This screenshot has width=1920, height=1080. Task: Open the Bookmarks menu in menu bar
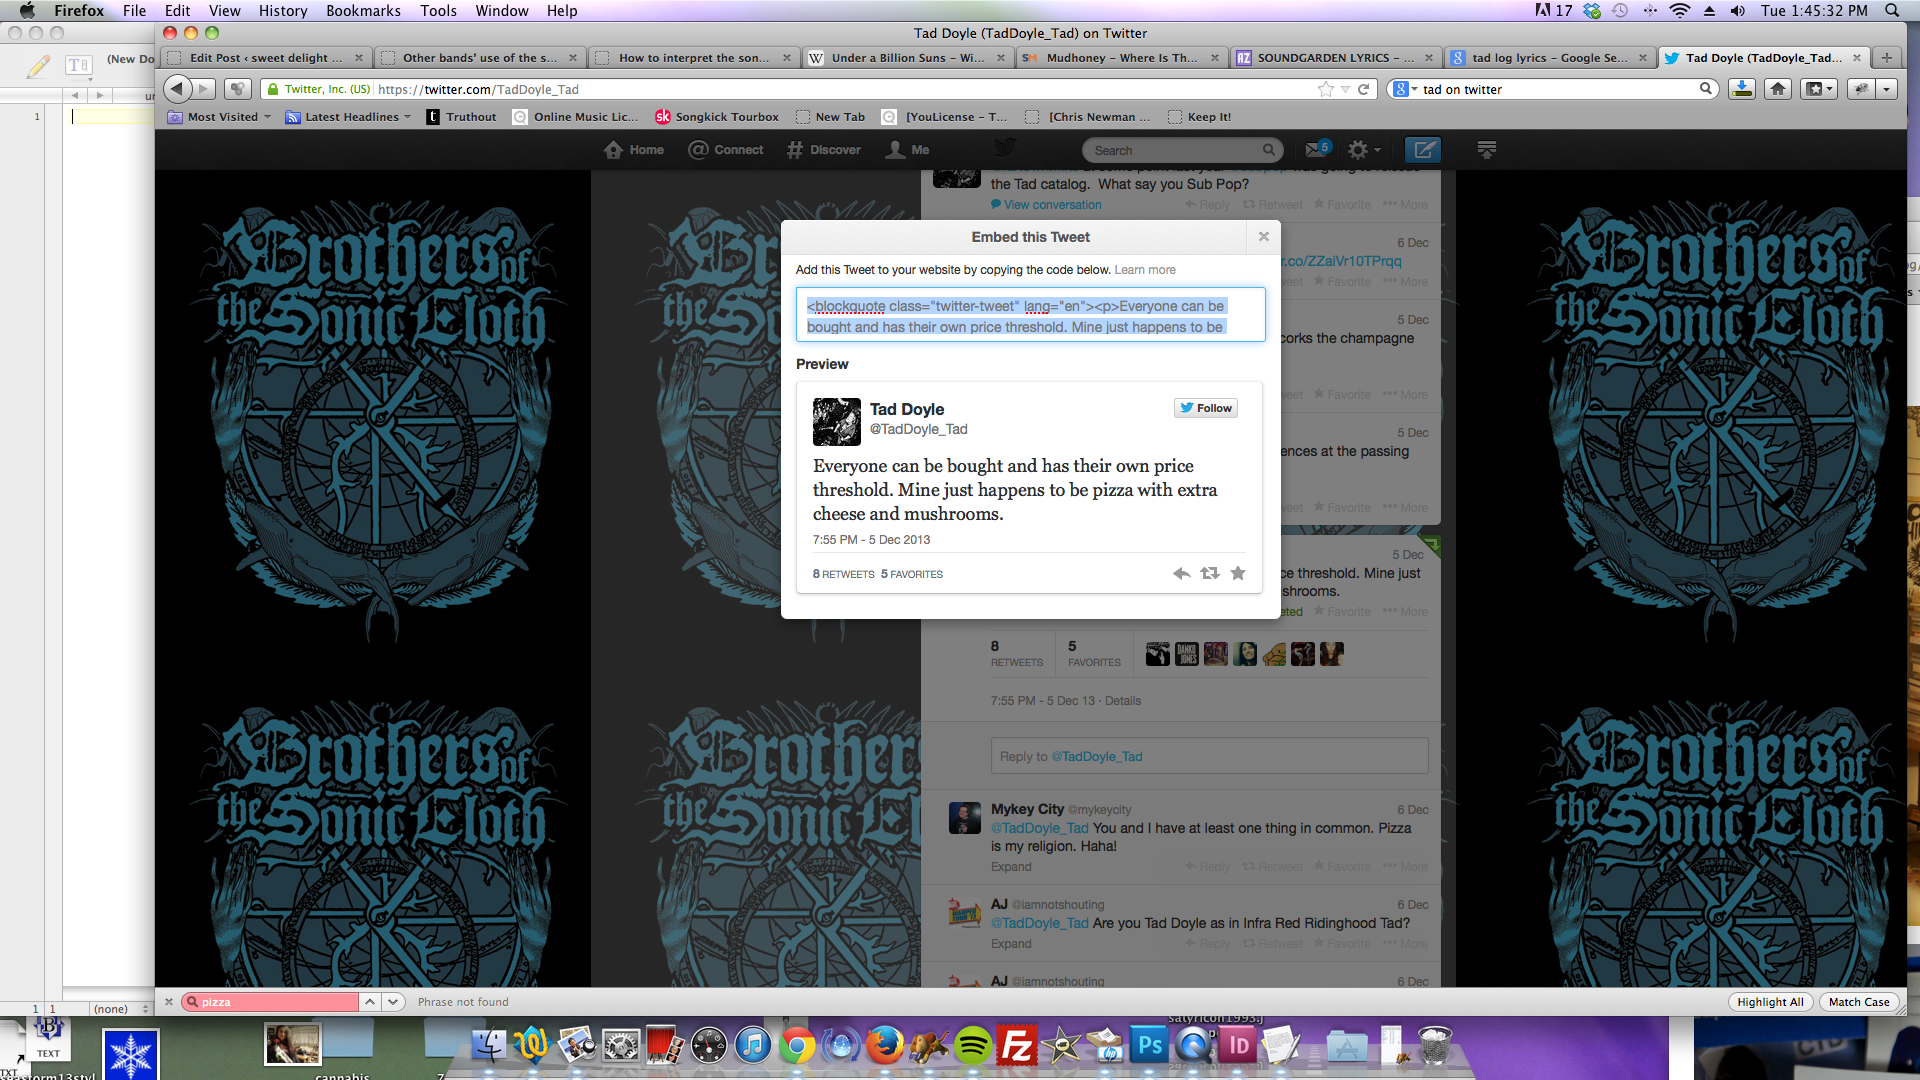tap(363, 10)
